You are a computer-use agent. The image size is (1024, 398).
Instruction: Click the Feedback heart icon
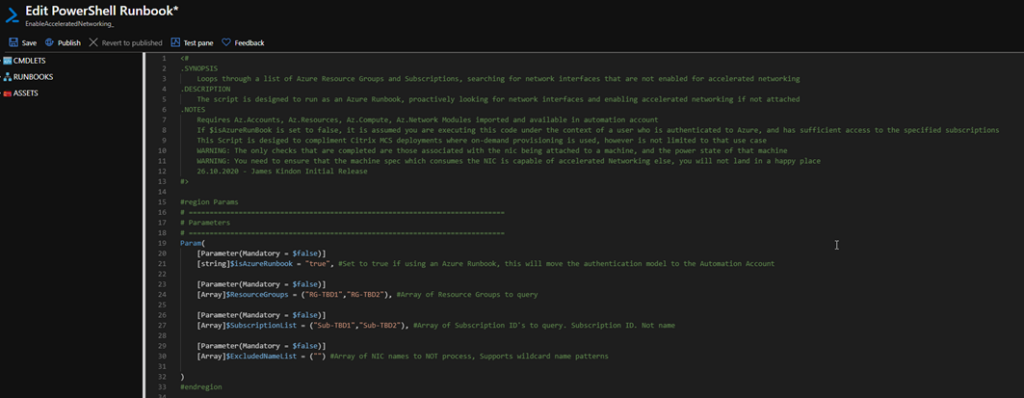226,42
